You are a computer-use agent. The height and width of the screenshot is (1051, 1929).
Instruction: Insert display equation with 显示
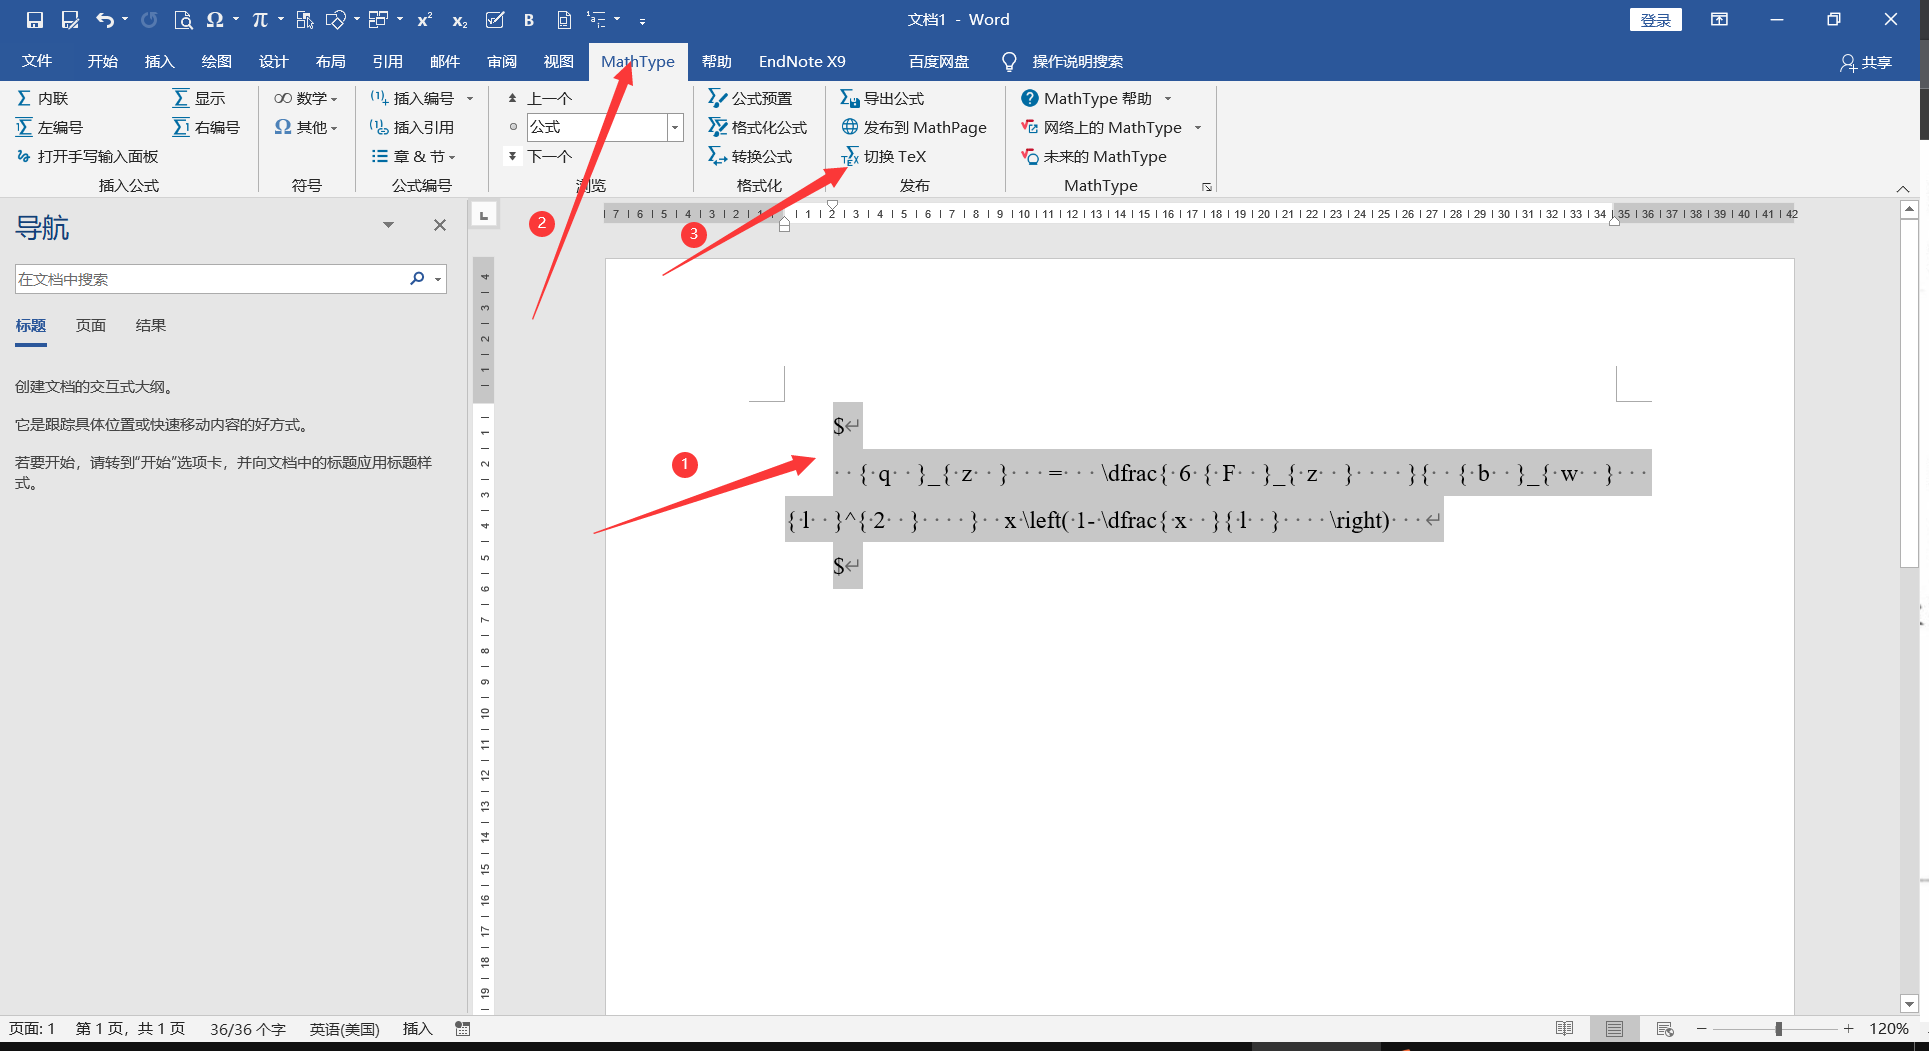[x=199, y=98]
